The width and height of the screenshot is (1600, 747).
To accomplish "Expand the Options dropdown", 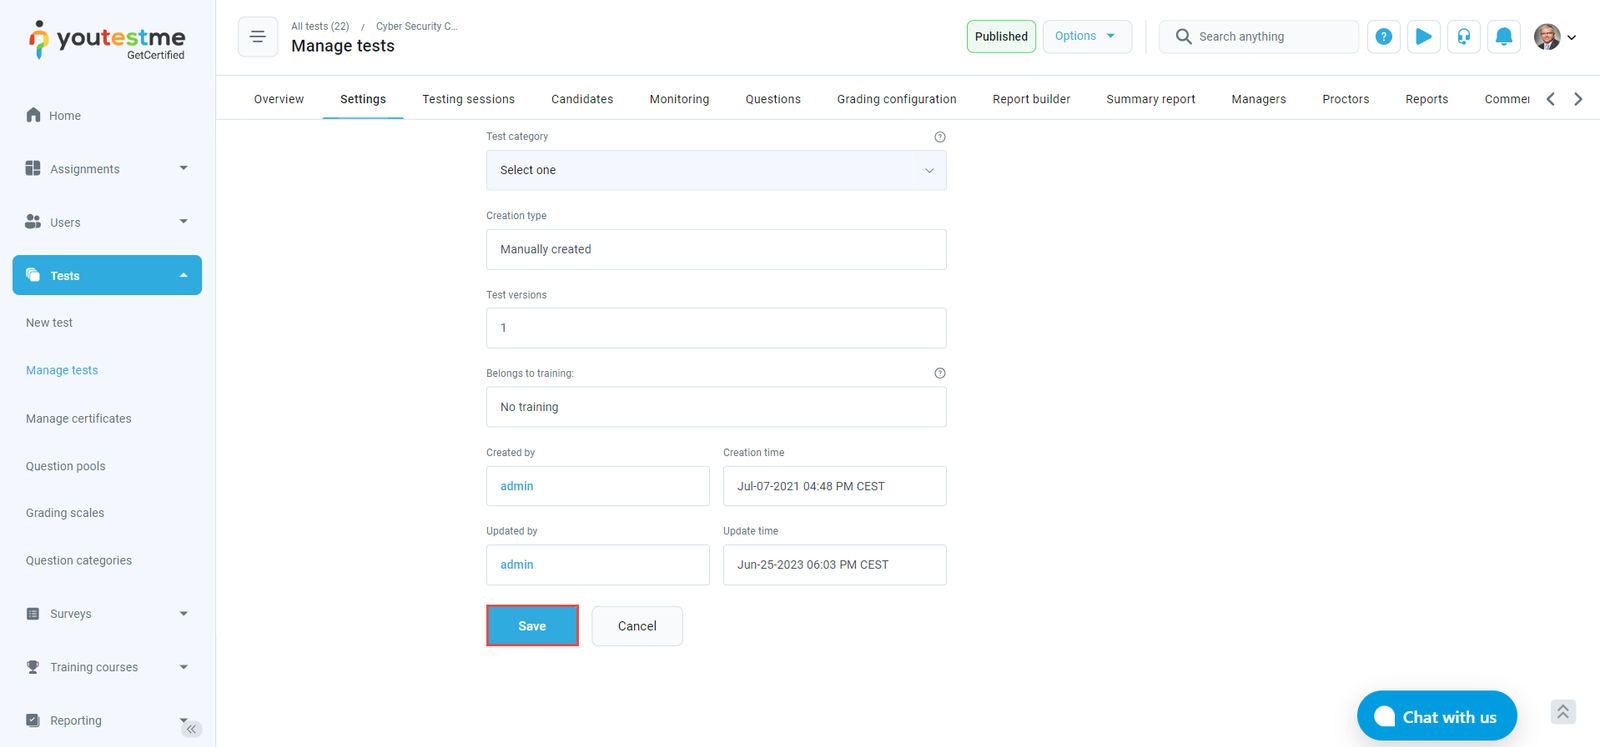I will pyautogui.click(x=1086, y=36).
